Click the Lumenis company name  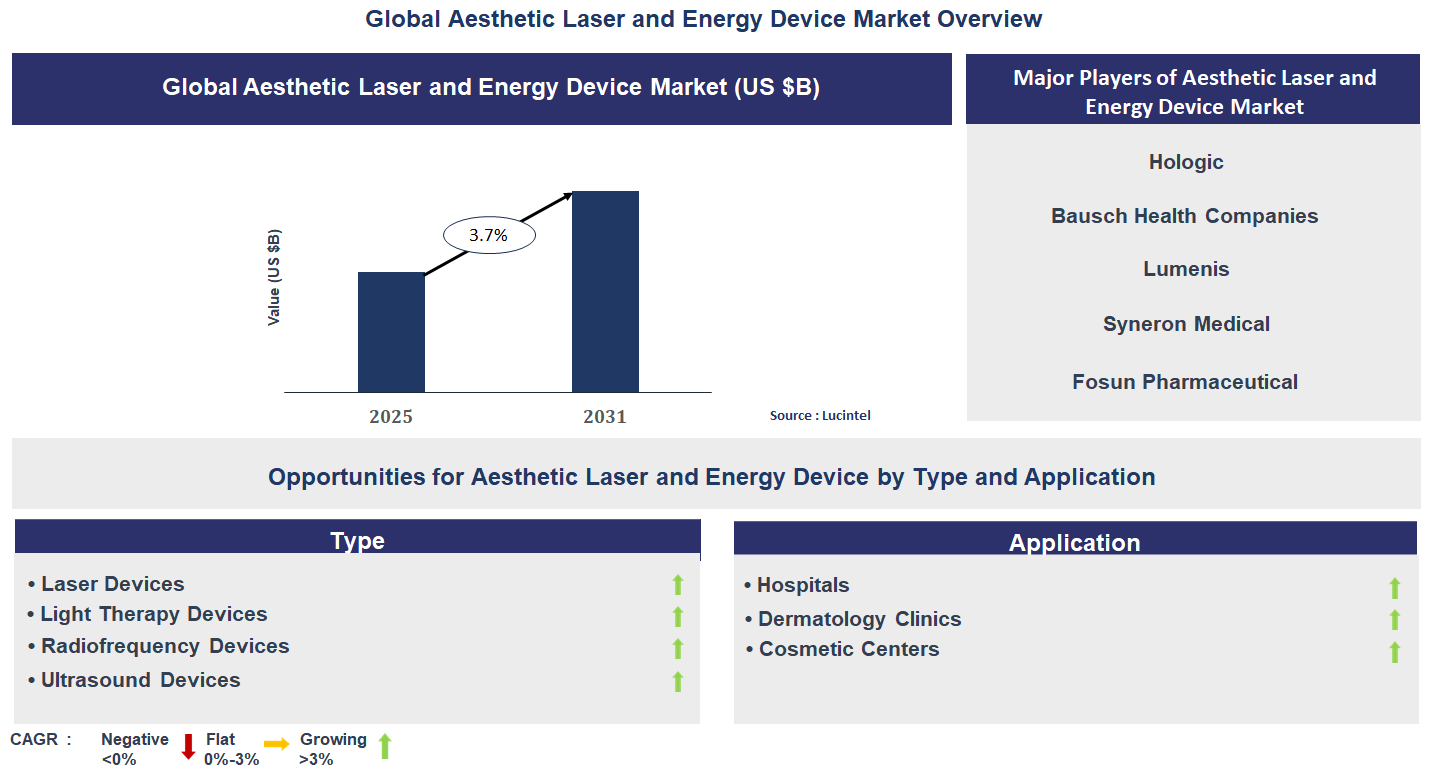pyautogui.click(x=1185, y=268)
